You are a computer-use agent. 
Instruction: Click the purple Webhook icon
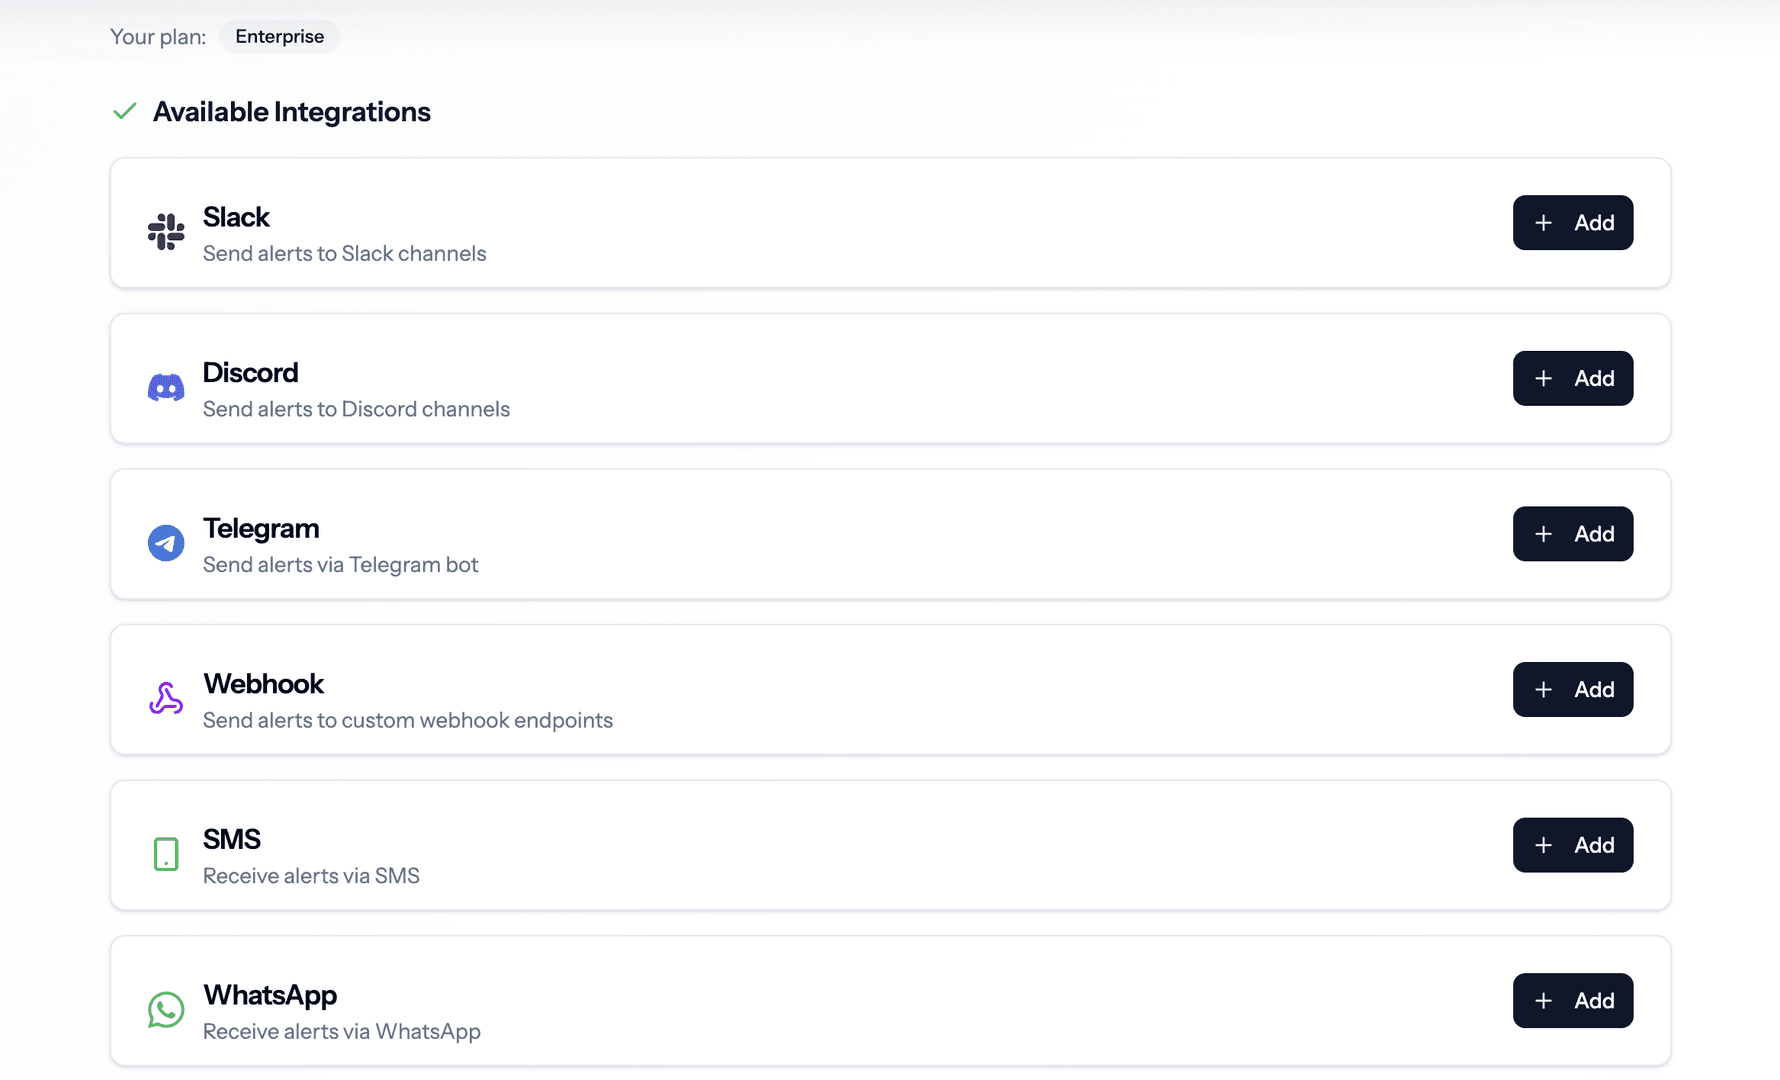coord(165,698)
